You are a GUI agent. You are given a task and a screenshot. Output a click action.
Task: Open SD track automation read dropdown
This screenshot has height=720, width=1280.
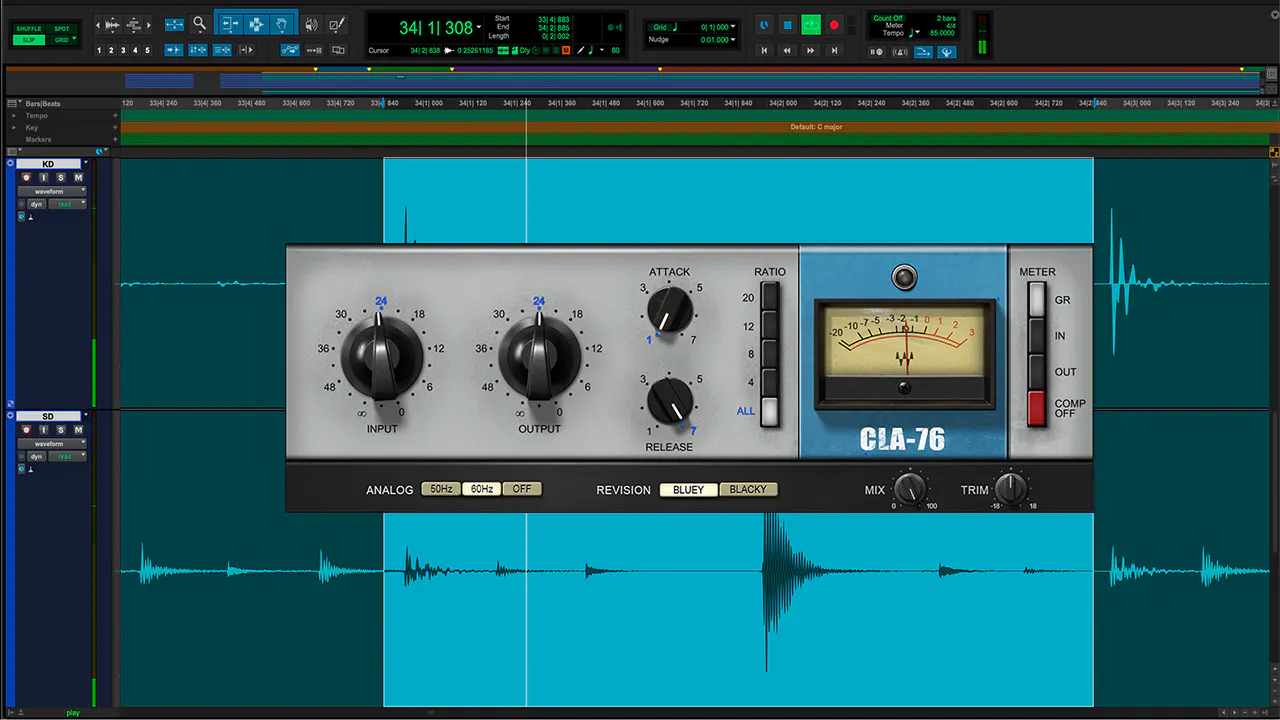[x=68, y=456]
